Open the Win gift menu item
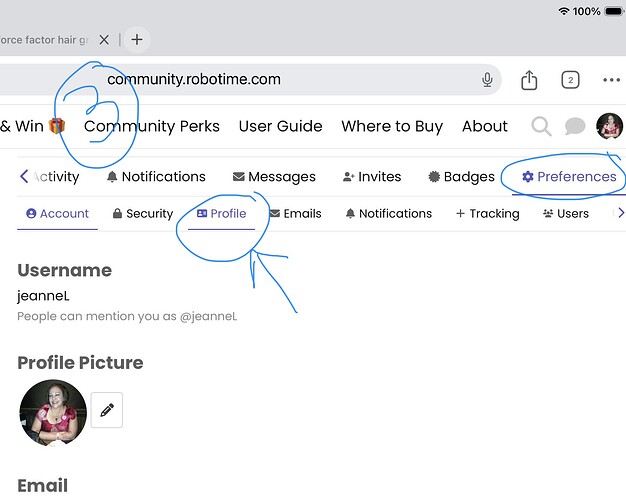The image size is (626, 500). [33, 126]
